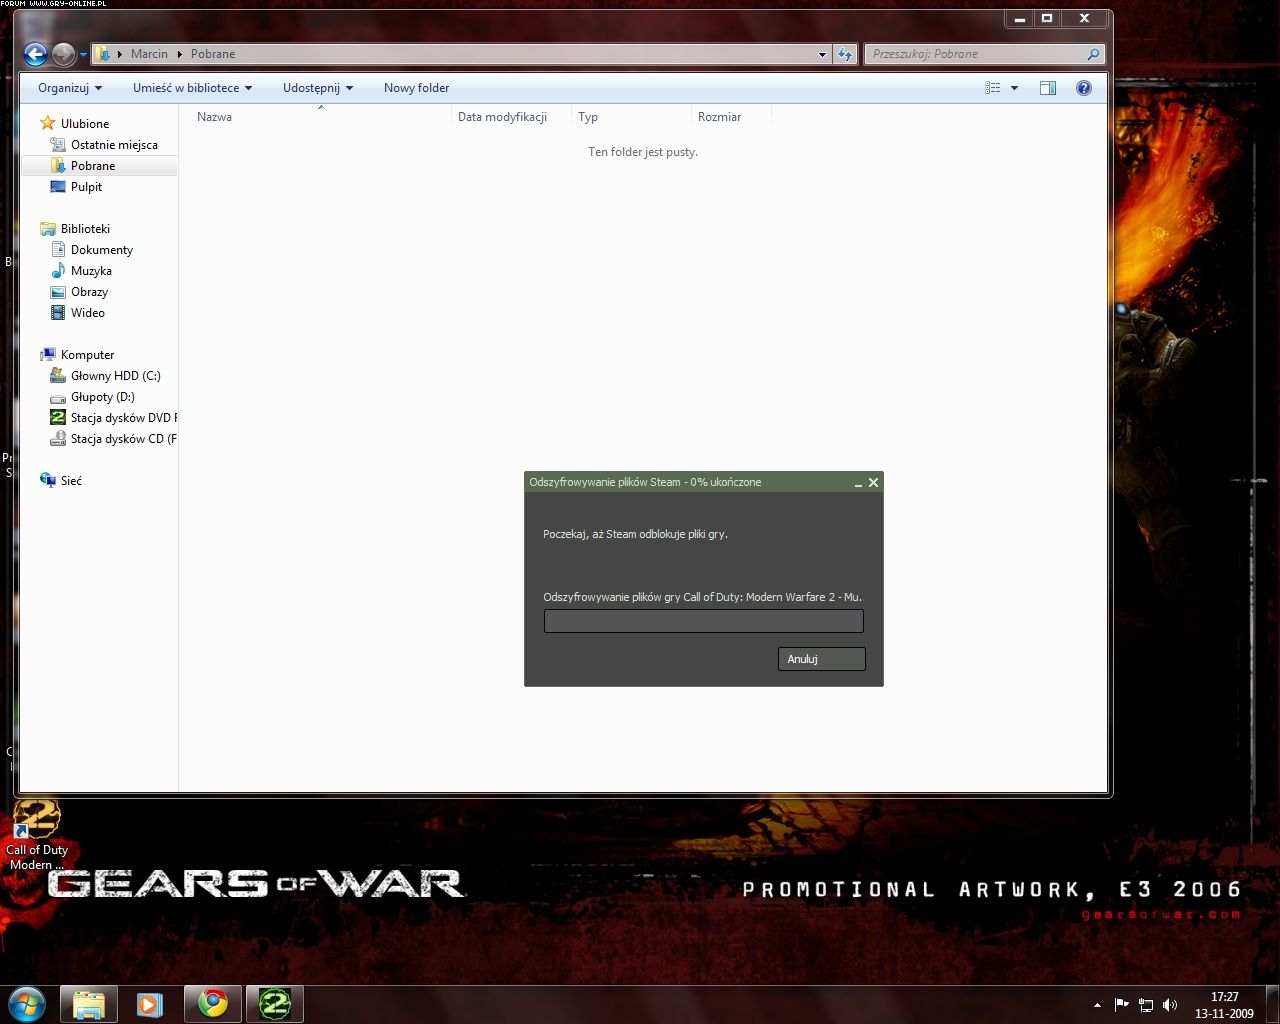Click the search field Przeszukaj: Pobrane

[x=975, y=54]
